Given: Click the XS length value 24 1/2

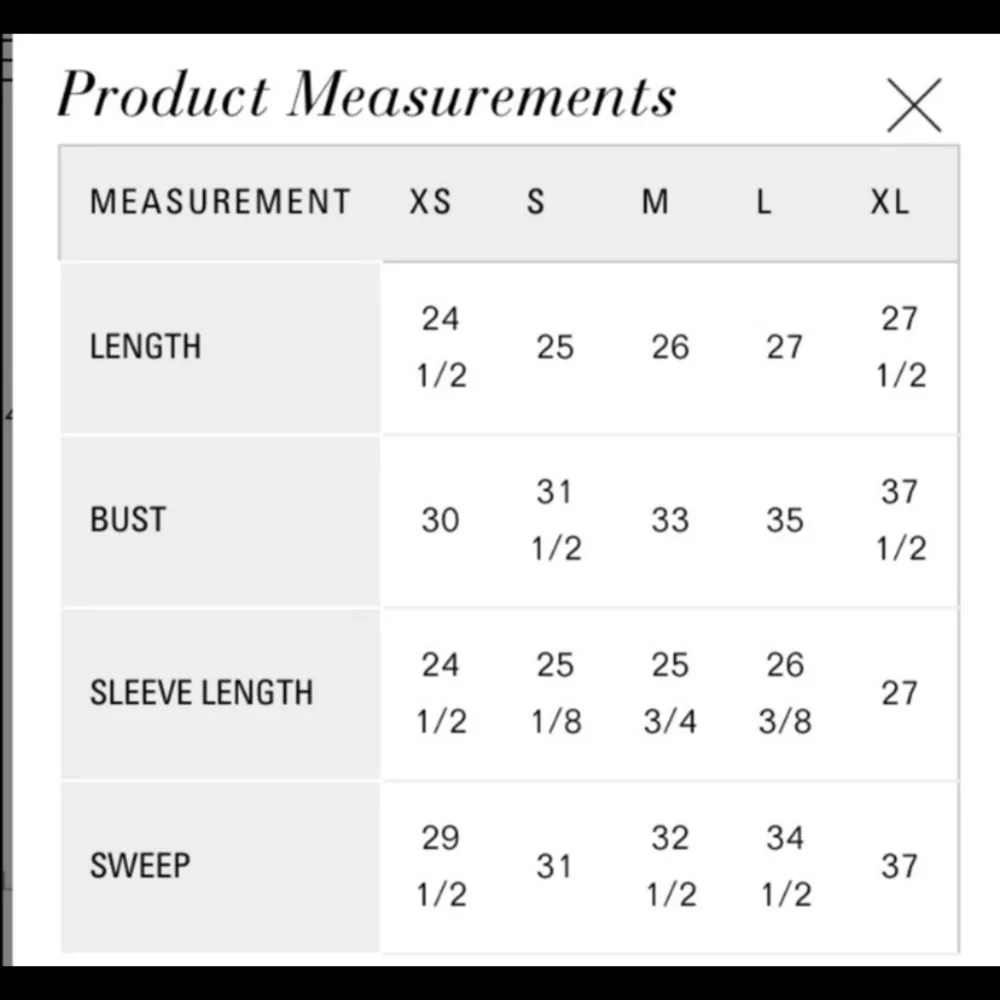Looking at the screenshot, I should click(441, 347).
